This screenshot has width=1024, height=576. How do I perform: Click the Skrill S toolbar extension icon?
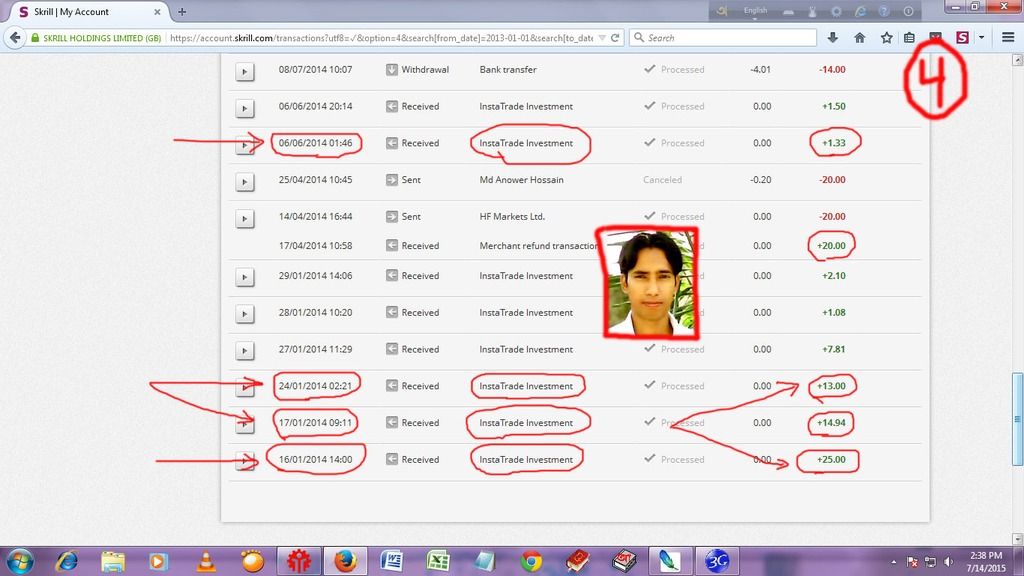click(962, 38)
